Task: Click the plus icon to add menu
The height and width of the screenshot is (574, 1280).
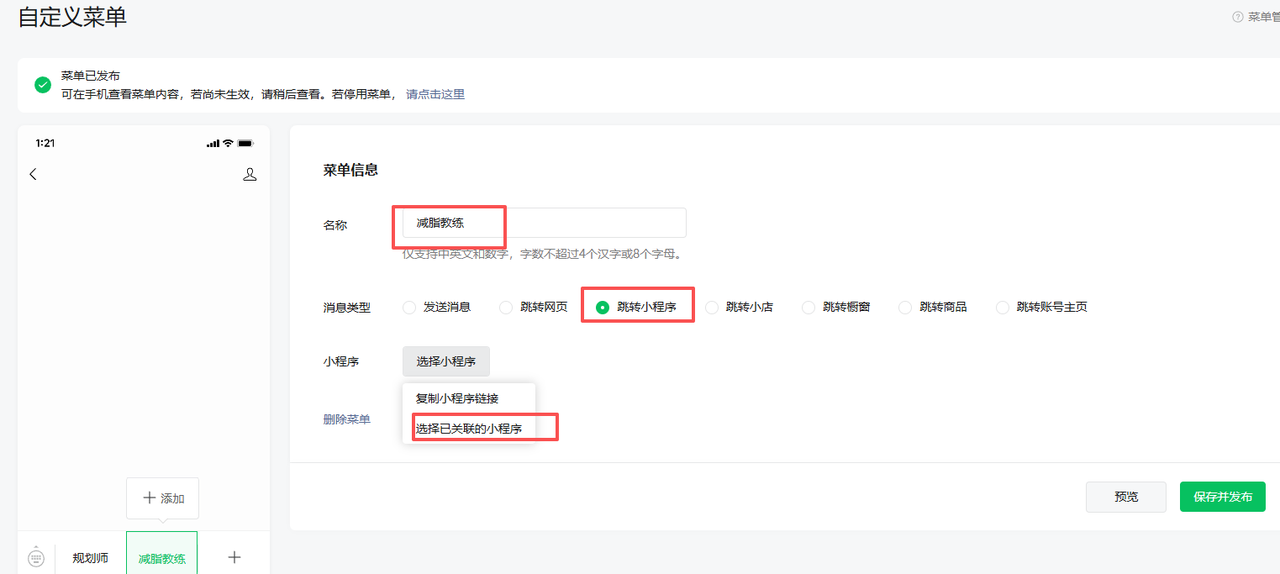Action: coord(234,557)
